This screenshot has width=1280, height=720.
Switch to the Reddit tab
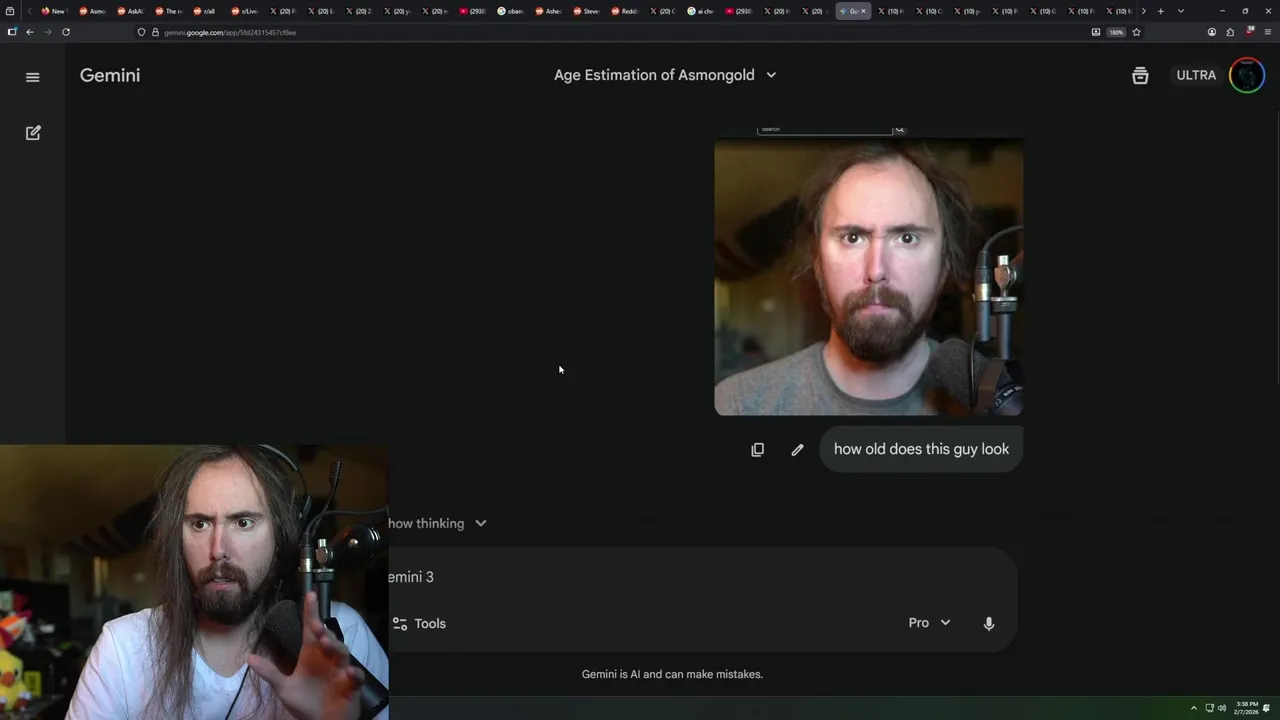[624, 11]
